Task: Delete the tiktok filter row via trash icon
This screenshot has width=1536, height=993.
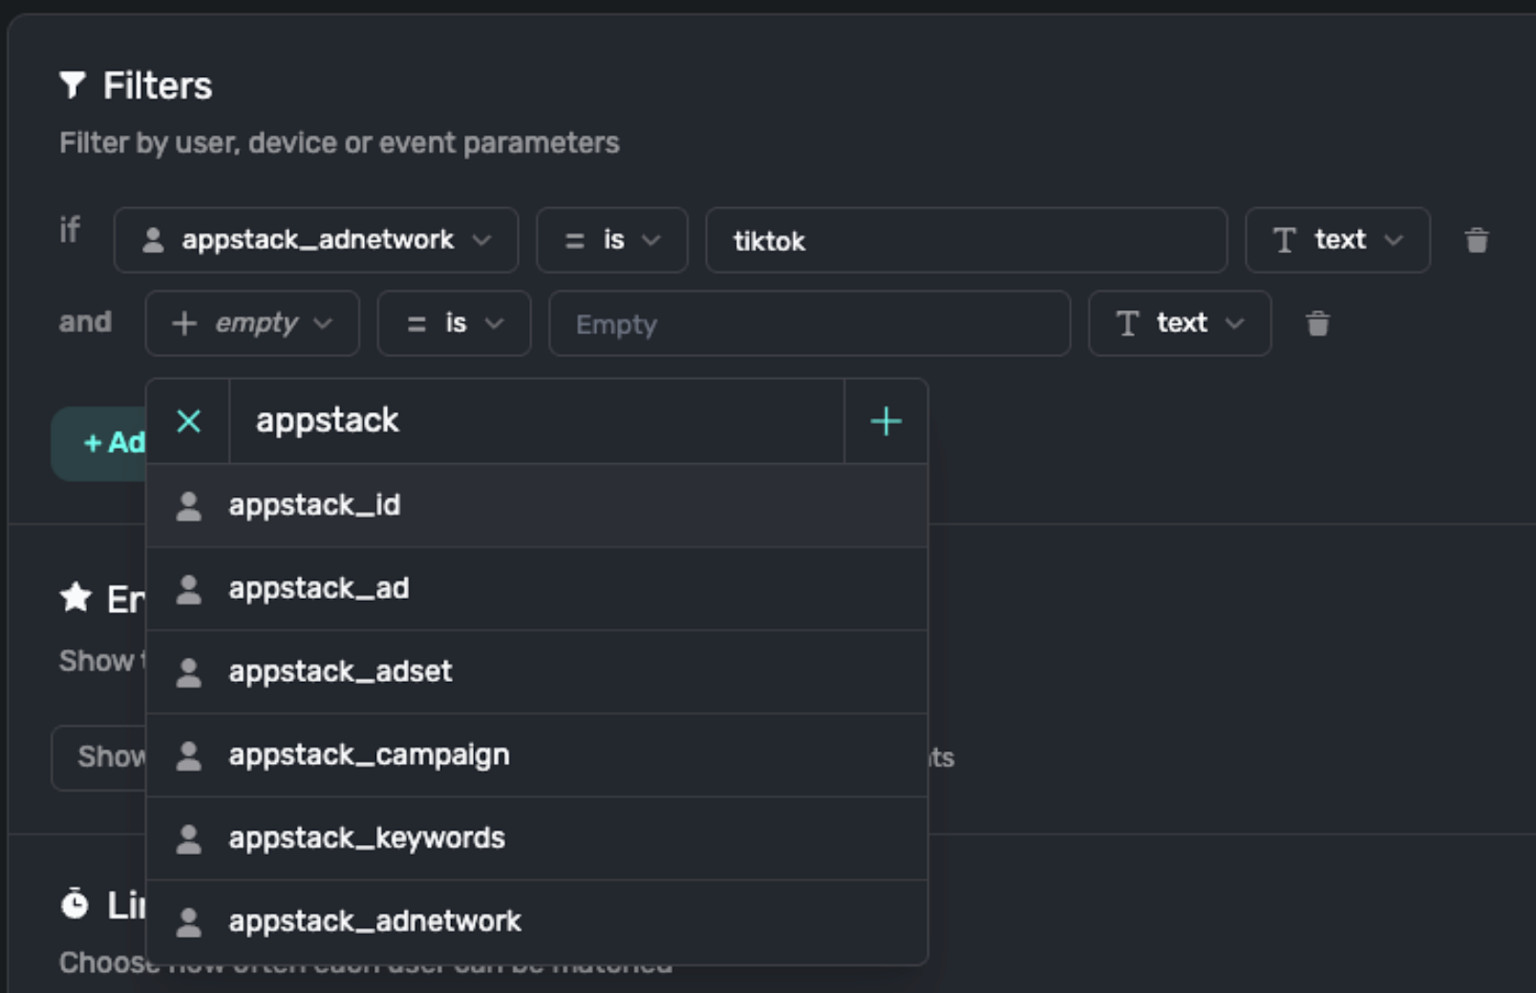Action: pyautogui.click(x=1477, y=240)
